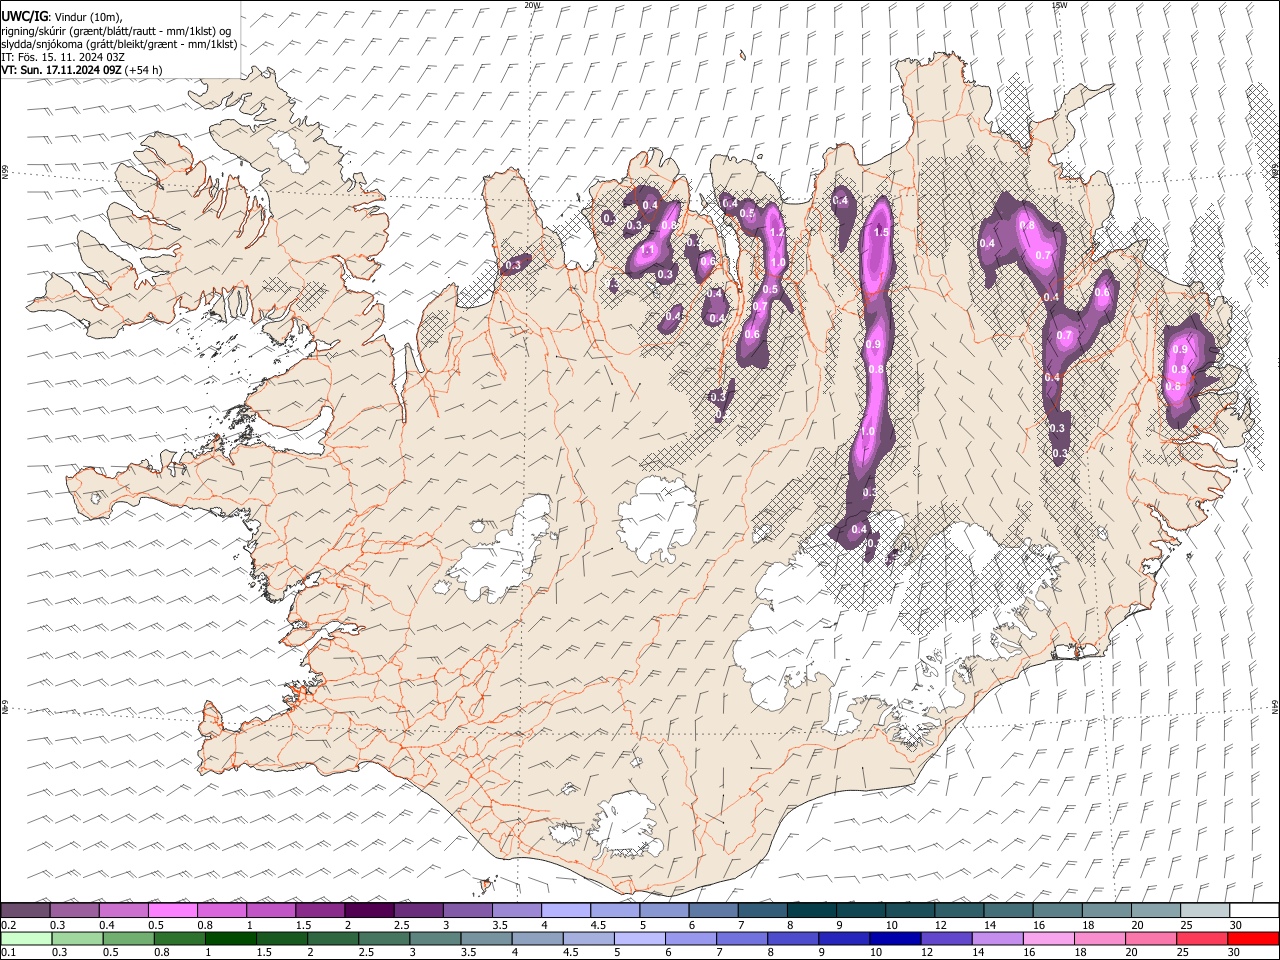1280x960 pixels.
Task: Select bottom-row blue swatch between 8 and 9
Action: 793,939
